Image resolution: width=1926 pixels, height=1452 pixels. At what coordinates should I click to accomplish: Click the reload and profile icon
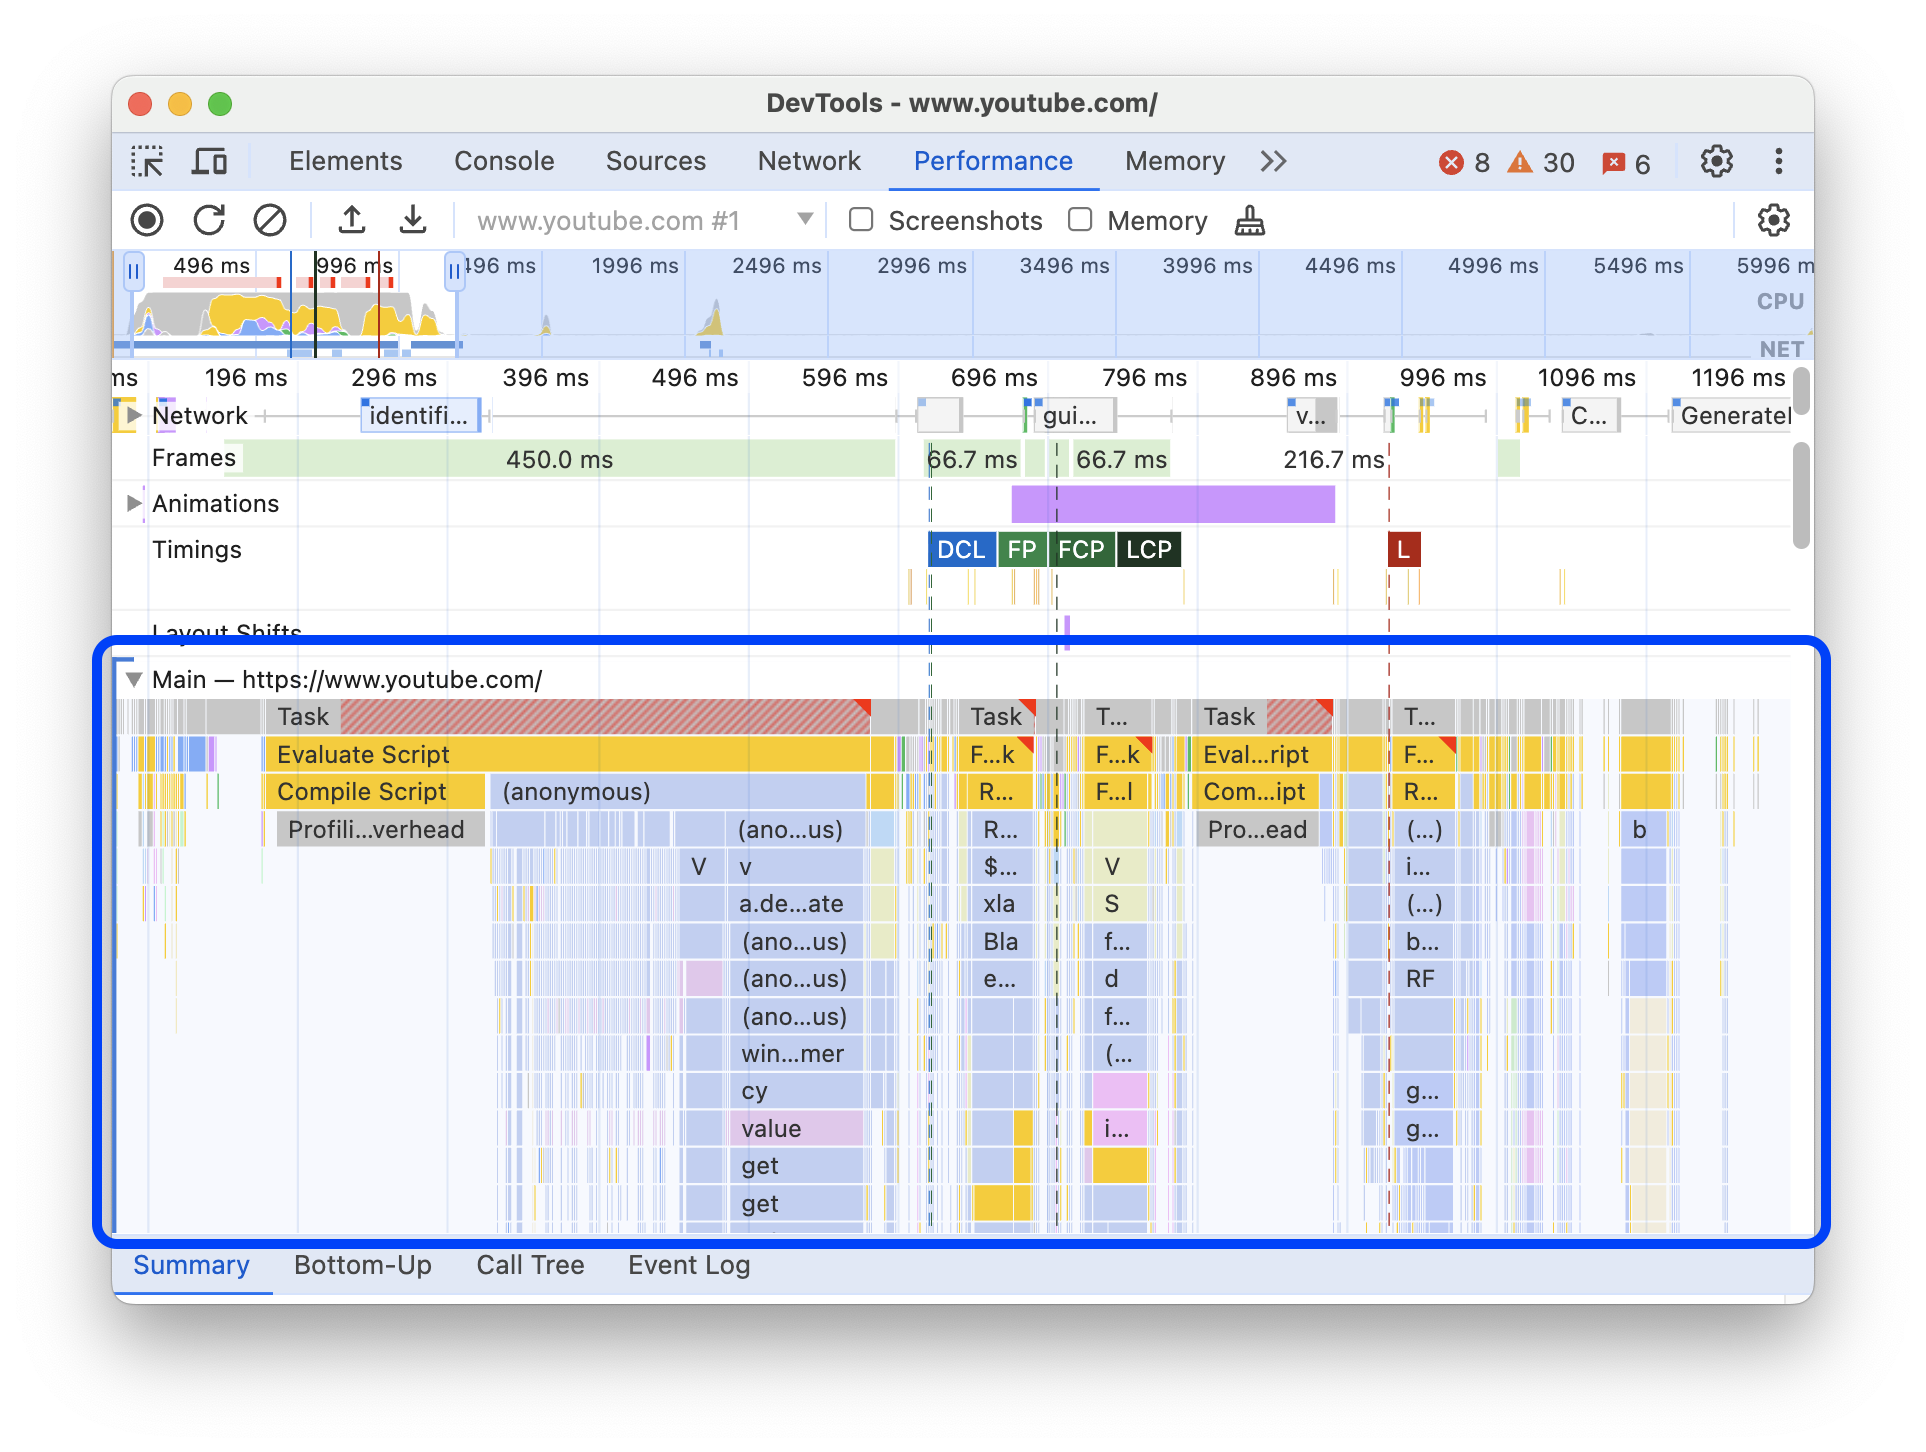pos(209,221)
